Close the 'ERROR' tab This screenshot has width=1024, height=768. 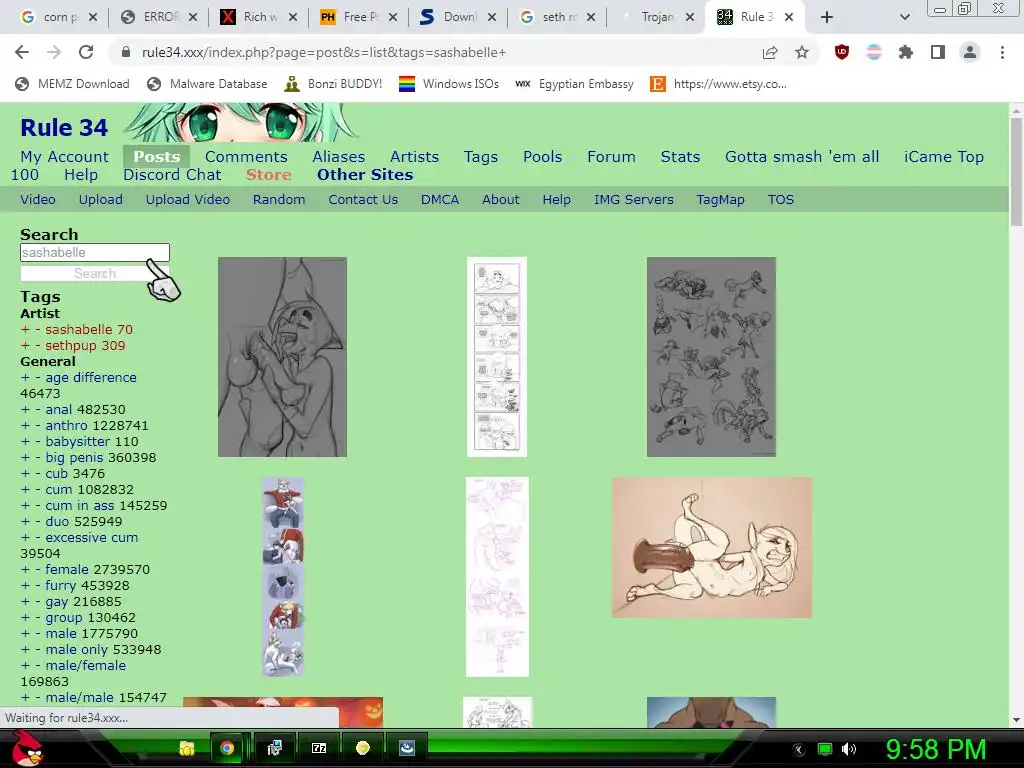tap(193, 17)
